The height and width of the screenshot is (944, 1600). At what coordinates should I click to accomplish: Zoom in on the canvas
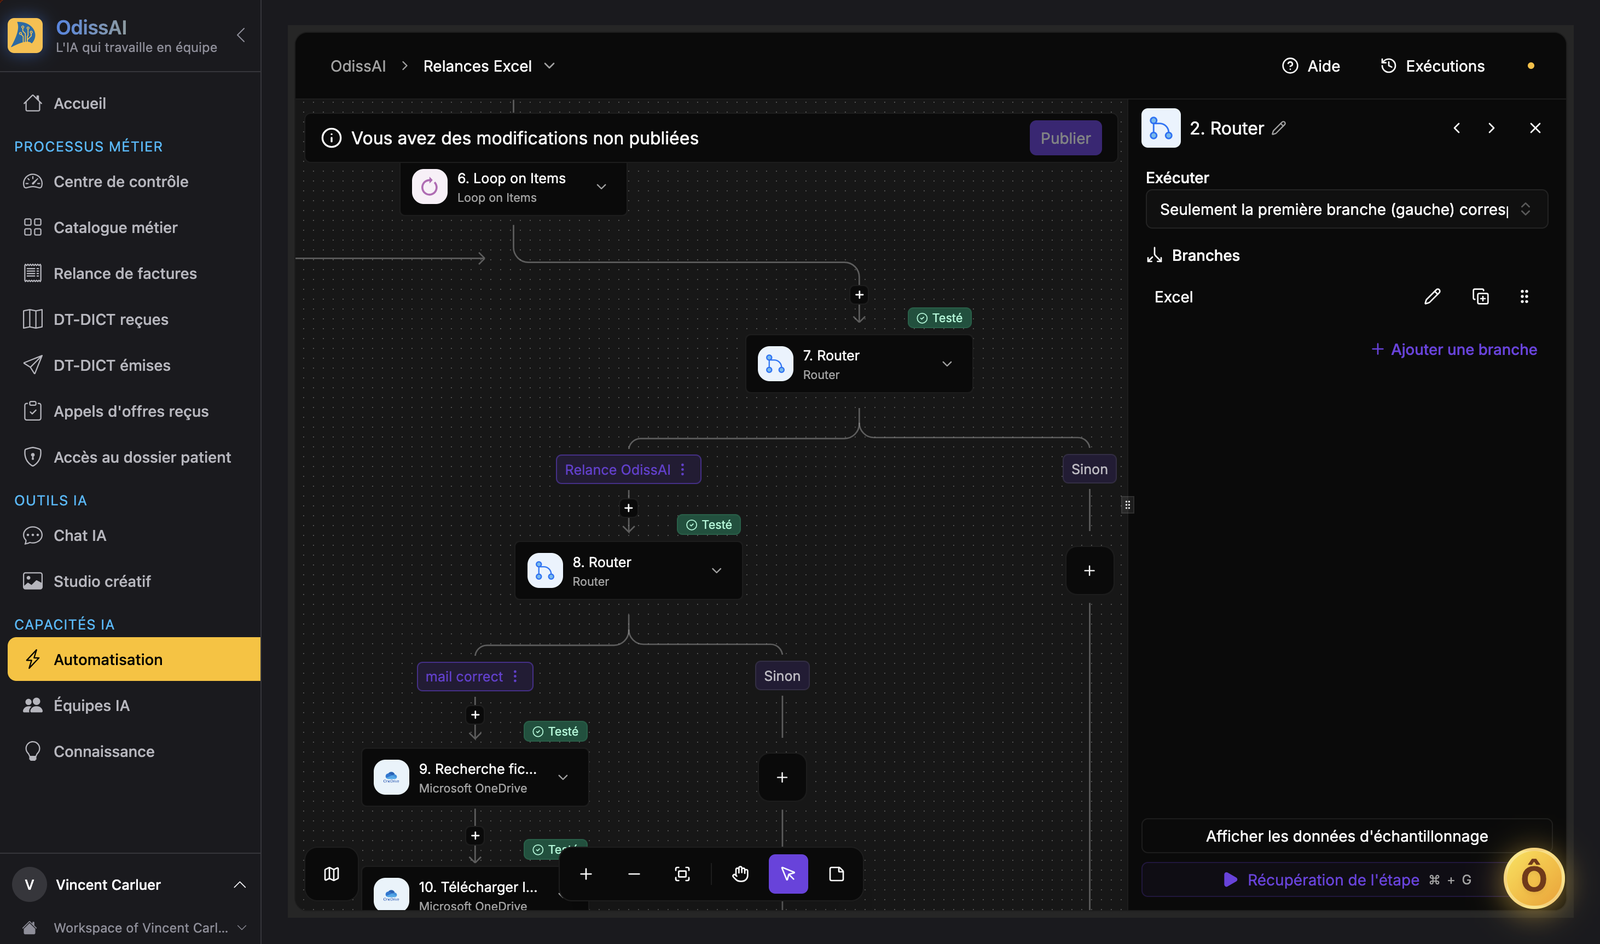point(586,874)
